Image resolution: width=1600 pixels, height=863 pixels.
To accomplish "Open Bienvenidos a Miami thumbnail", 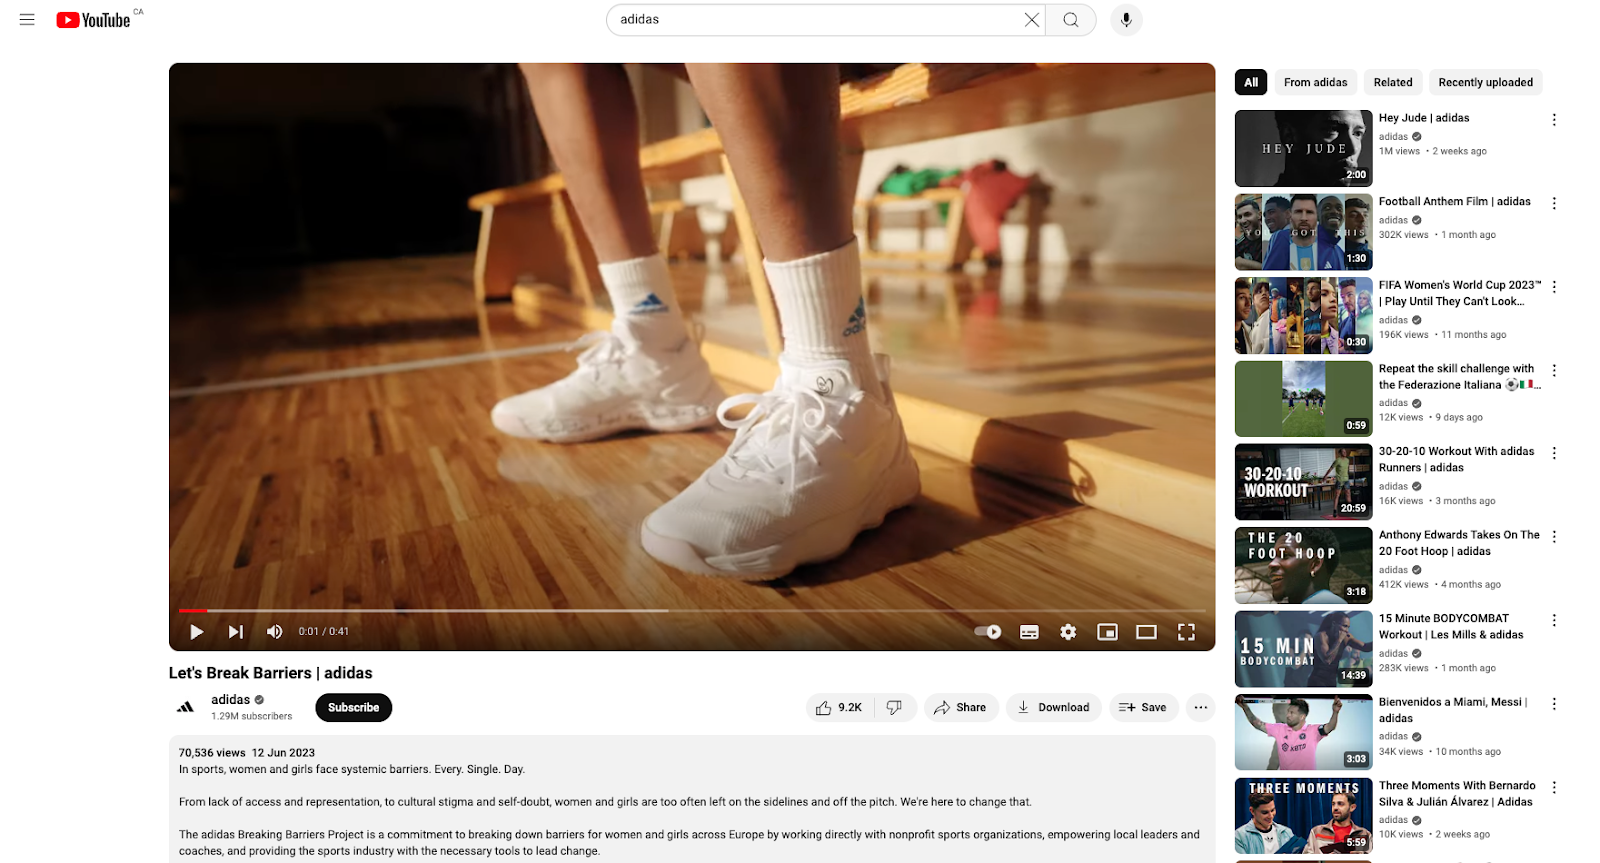I will (x=1303, y=732).
